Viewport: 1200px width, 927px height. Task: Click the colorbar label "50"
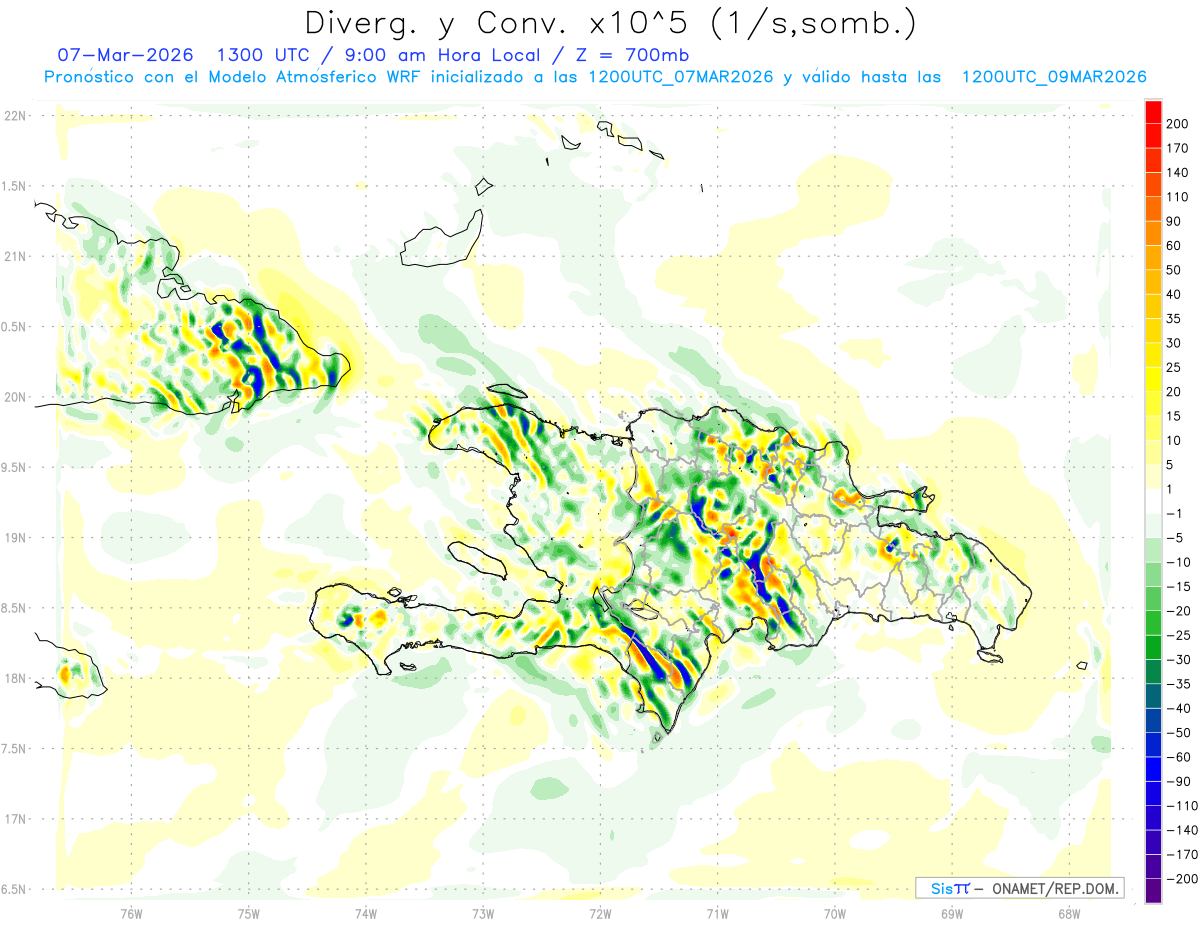(x=1174, y=270)
